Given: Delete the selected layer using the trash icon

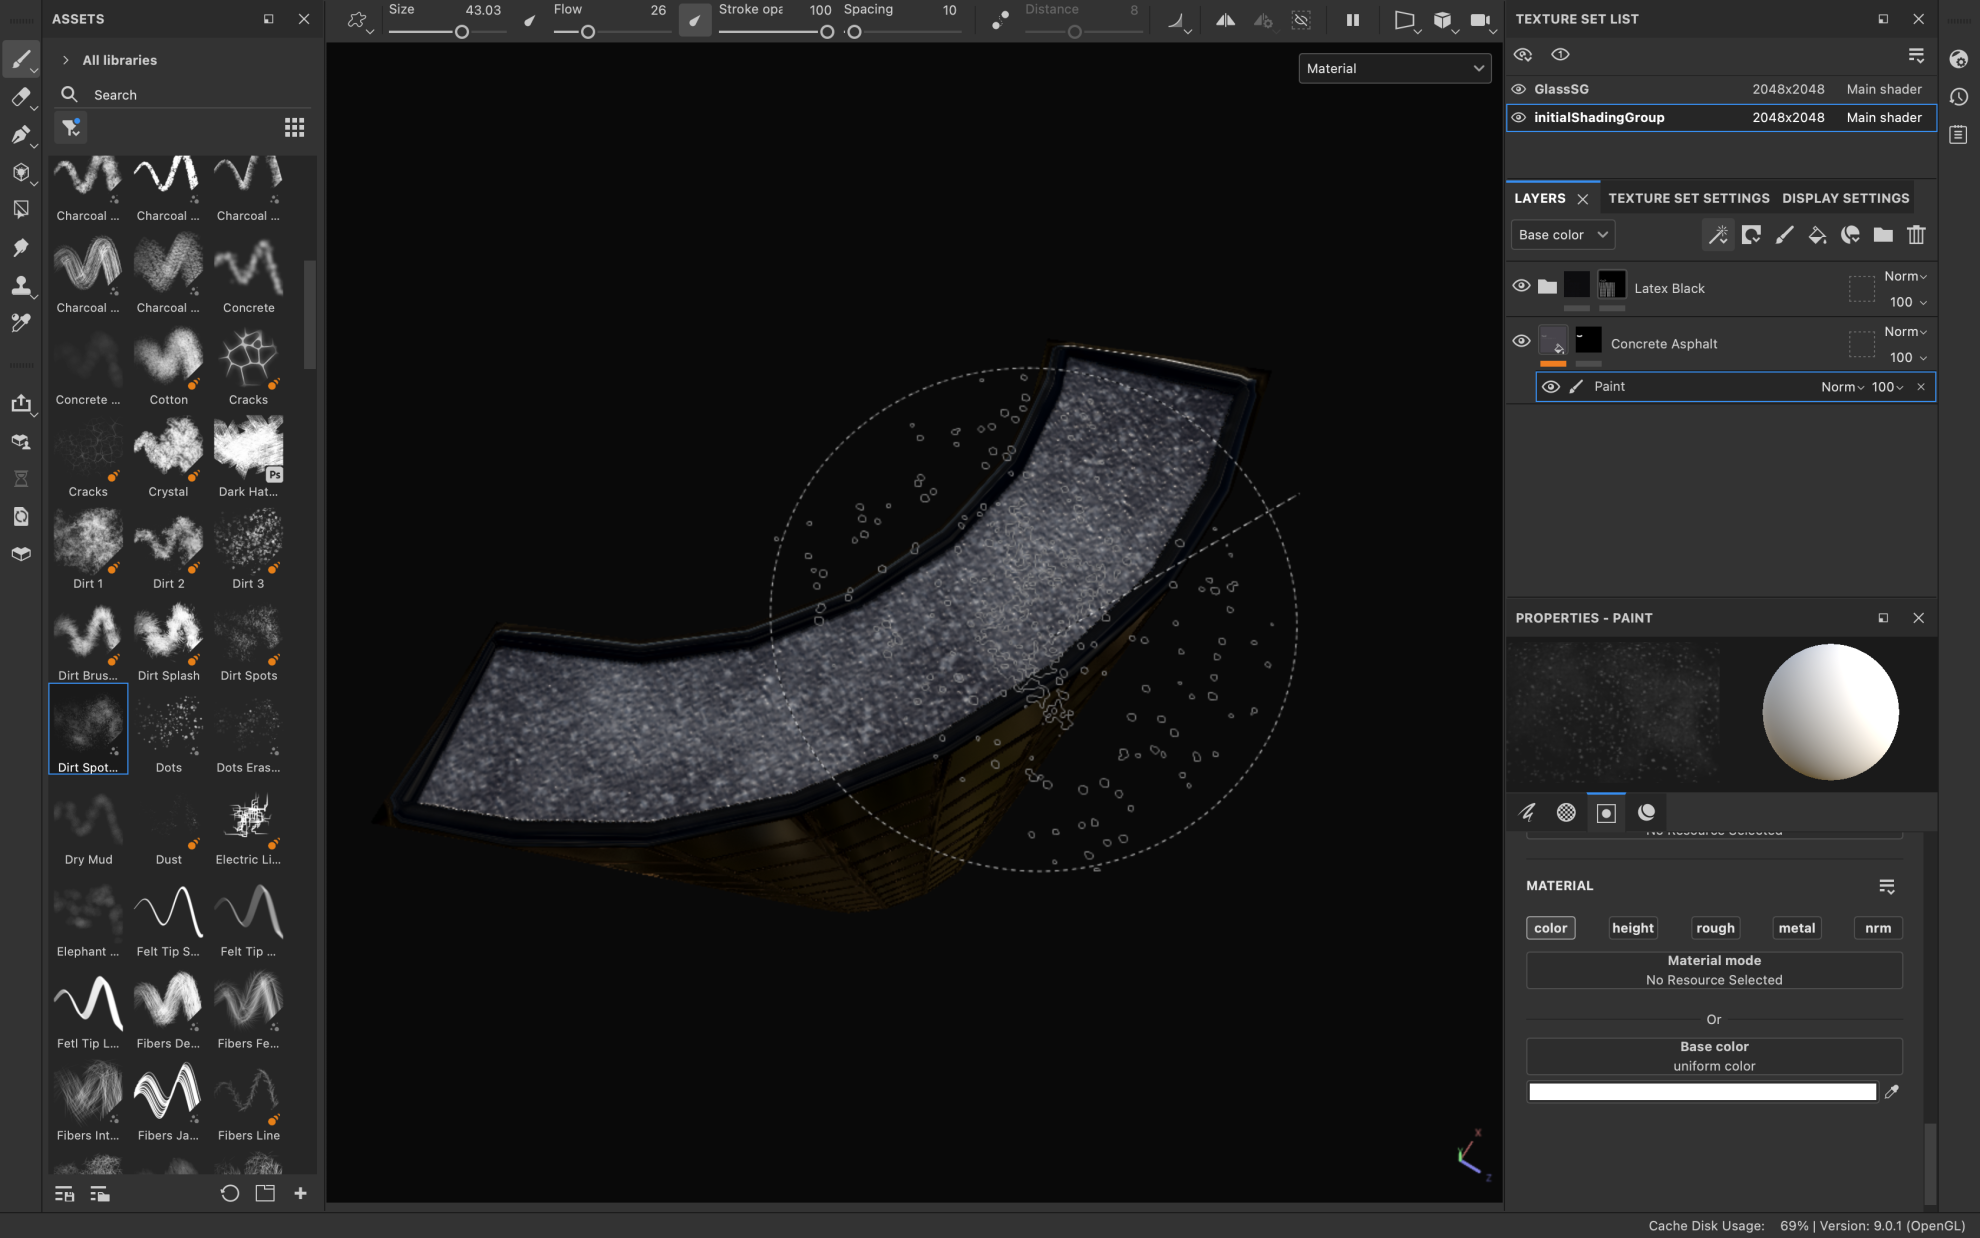Looking at the screenshot, I should [x=1916, y=235].
